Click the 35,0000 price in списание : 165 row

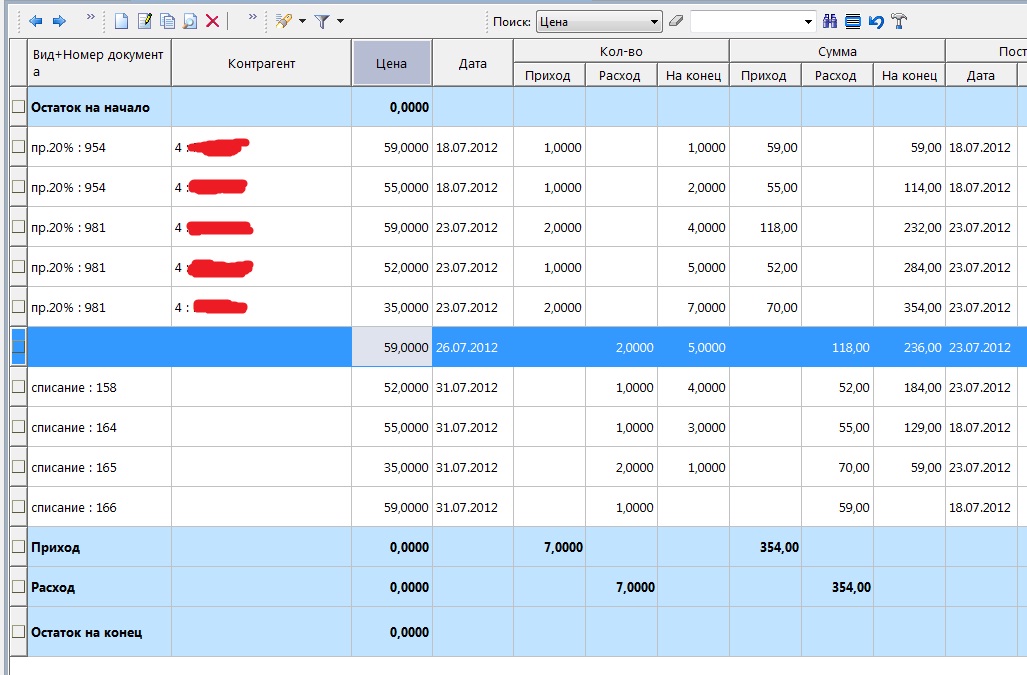point(392,467)
